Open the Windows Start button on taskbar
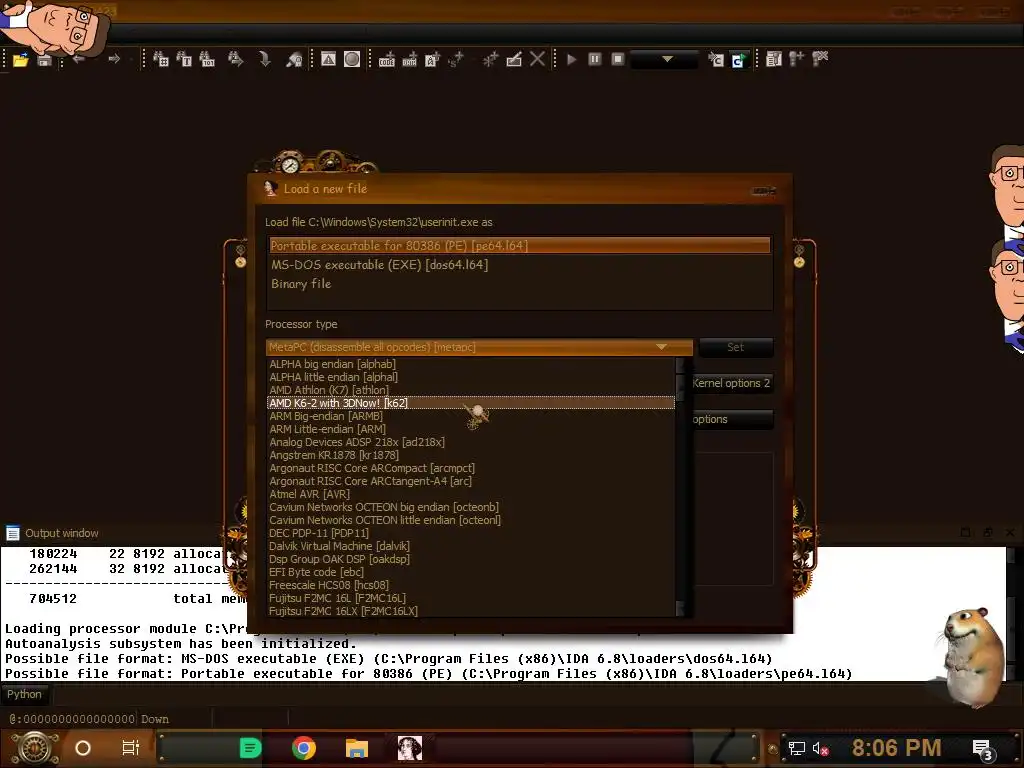Image resolution: width=1024 pixels, height=768 pixels. [35, 748]
